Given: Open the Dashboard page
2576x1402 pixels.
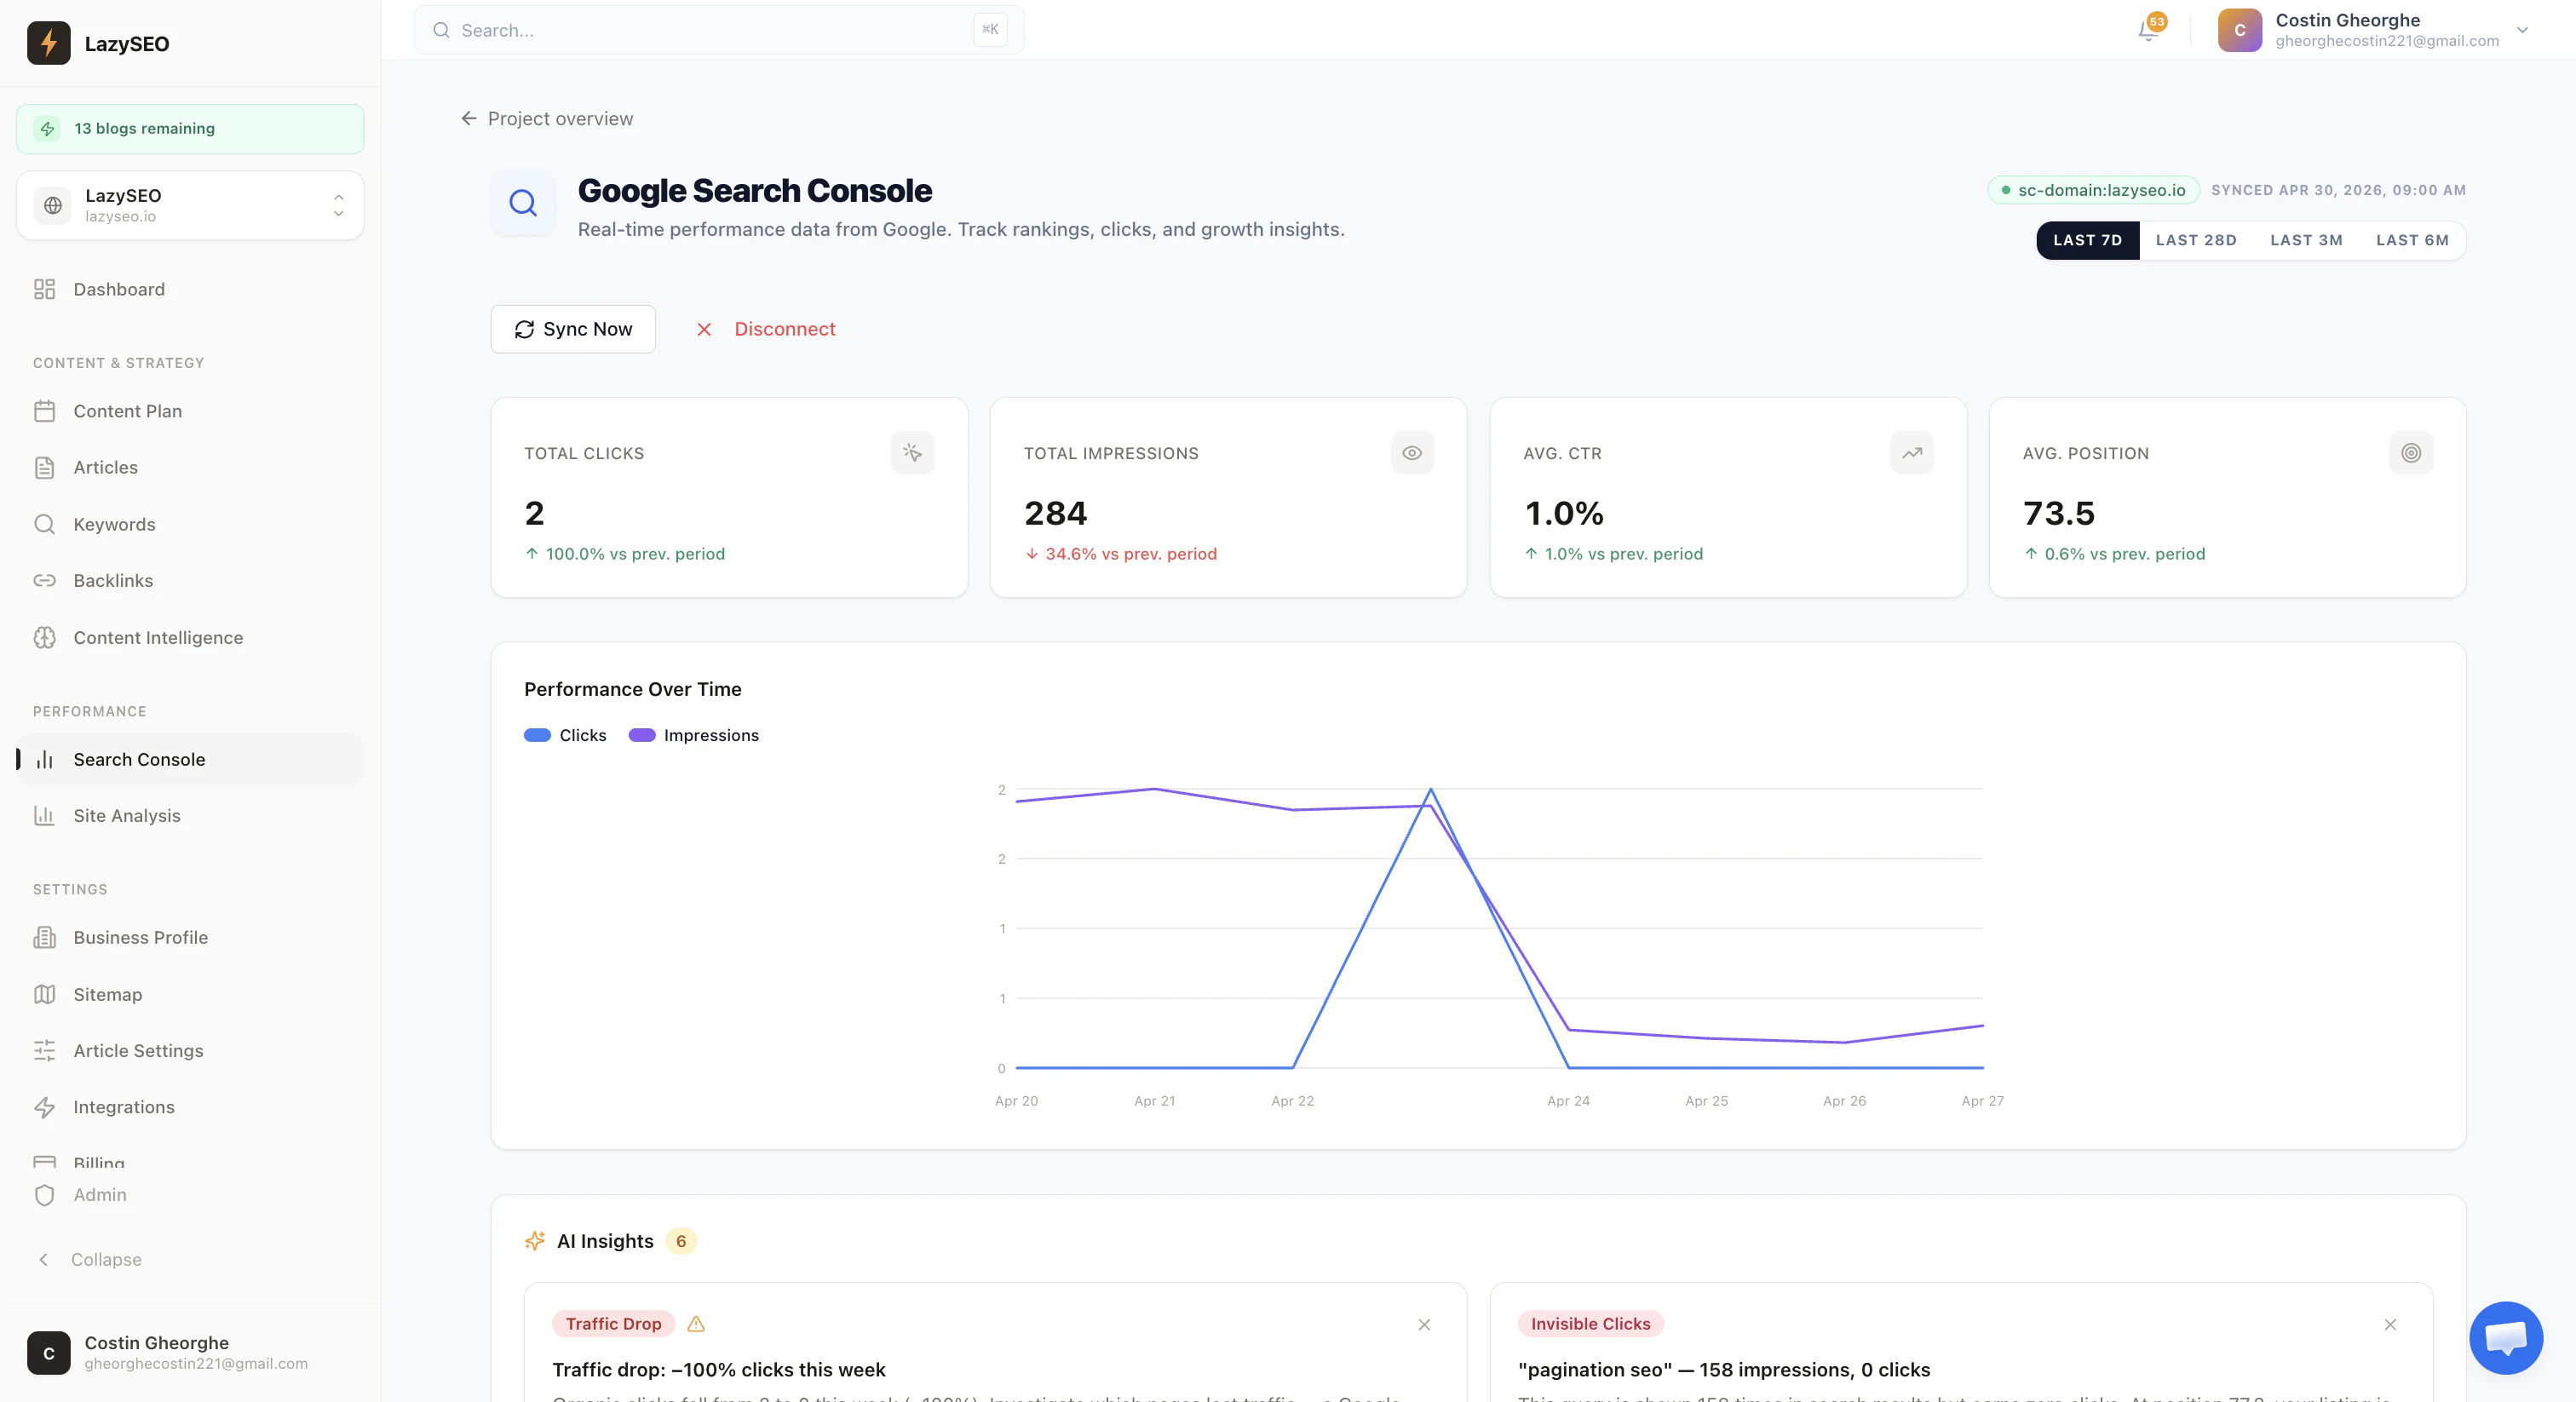Looking at the screenshot, I should point(190,289).
